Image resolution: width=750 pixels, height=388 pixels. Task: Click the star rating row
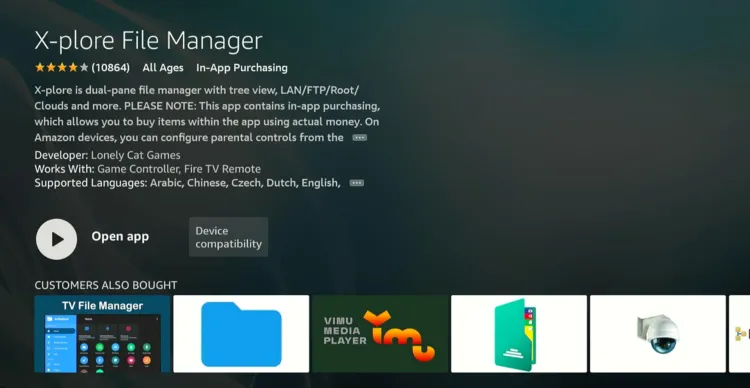[x=62, y=68]
